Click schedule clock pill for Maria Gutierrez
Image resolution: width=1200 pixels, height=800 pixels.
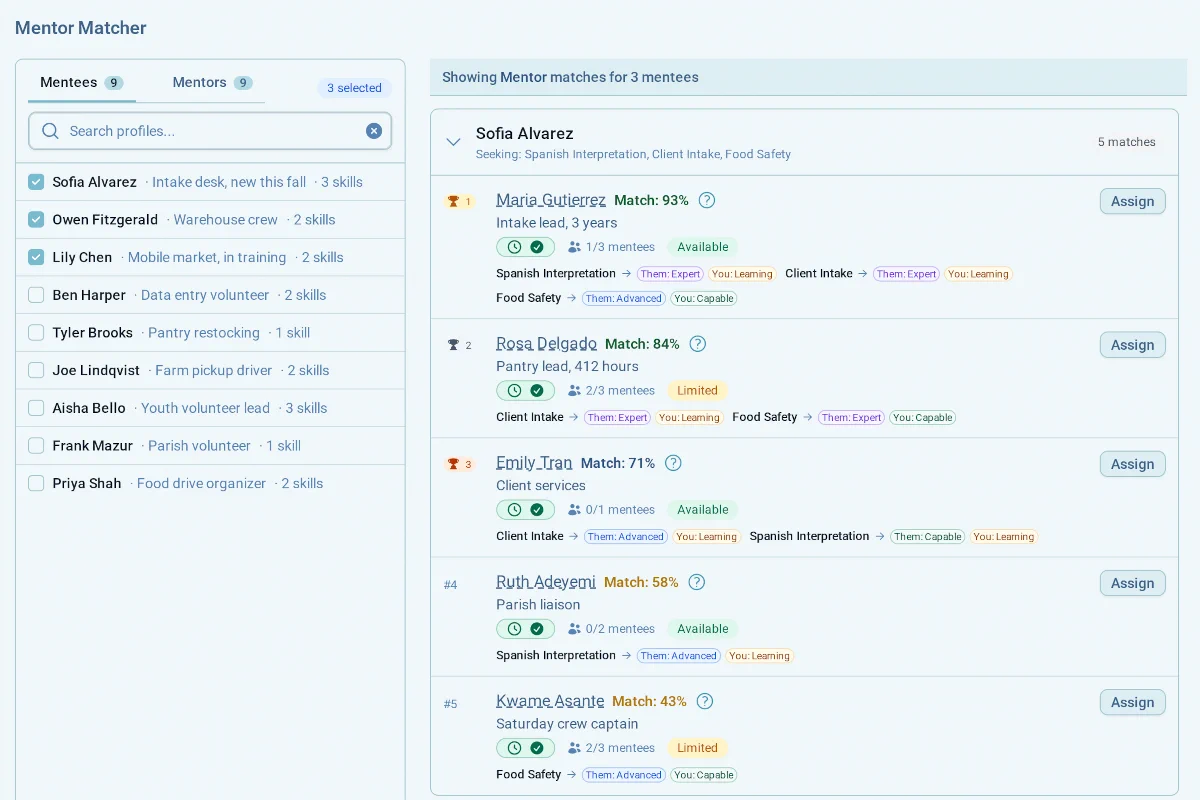tap(526, 247)
